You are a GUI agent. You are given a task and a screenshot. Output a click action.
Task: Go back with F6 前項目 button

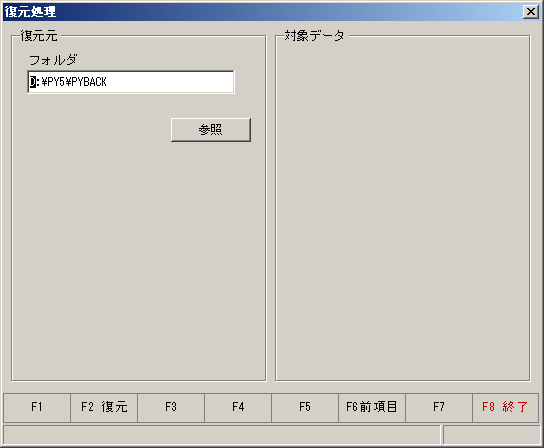372,407
